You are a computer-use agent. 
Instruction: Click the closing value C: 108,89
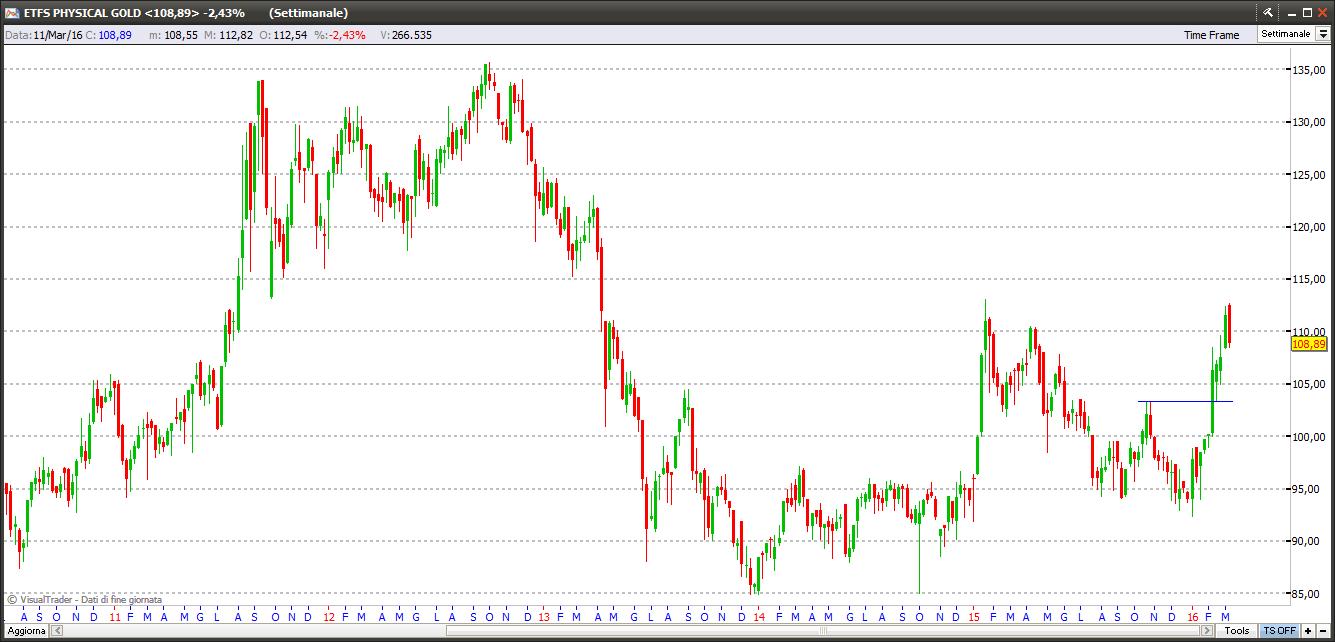click(x=109, y=35)
